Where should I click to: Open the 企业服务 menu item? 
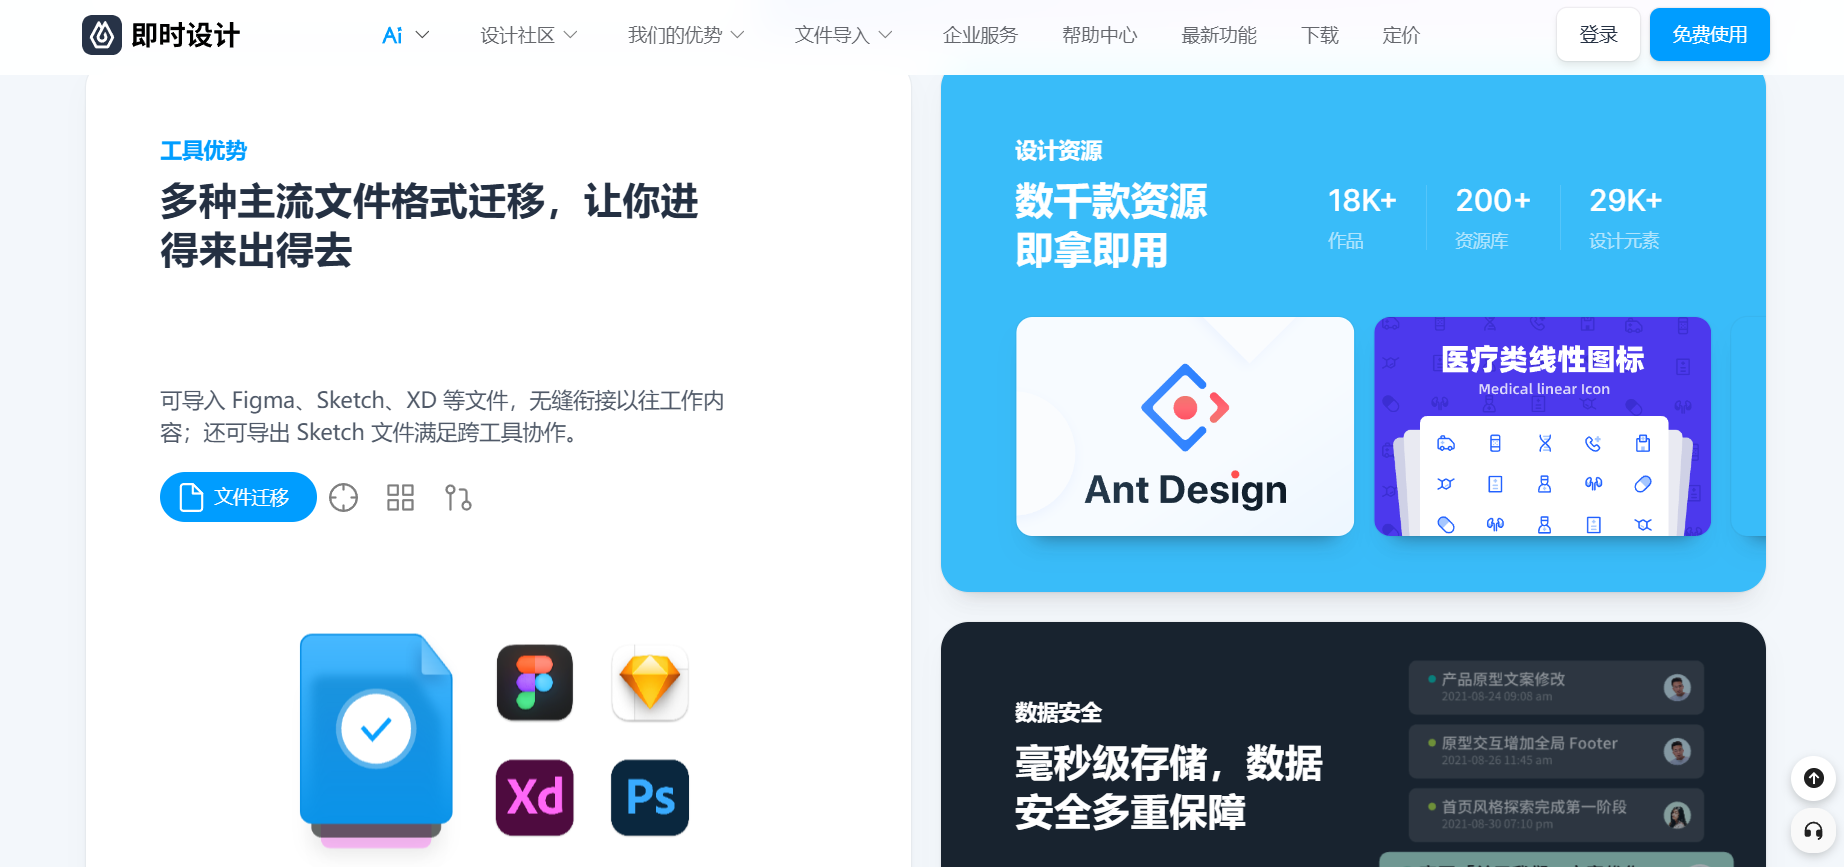coord(980,35)
